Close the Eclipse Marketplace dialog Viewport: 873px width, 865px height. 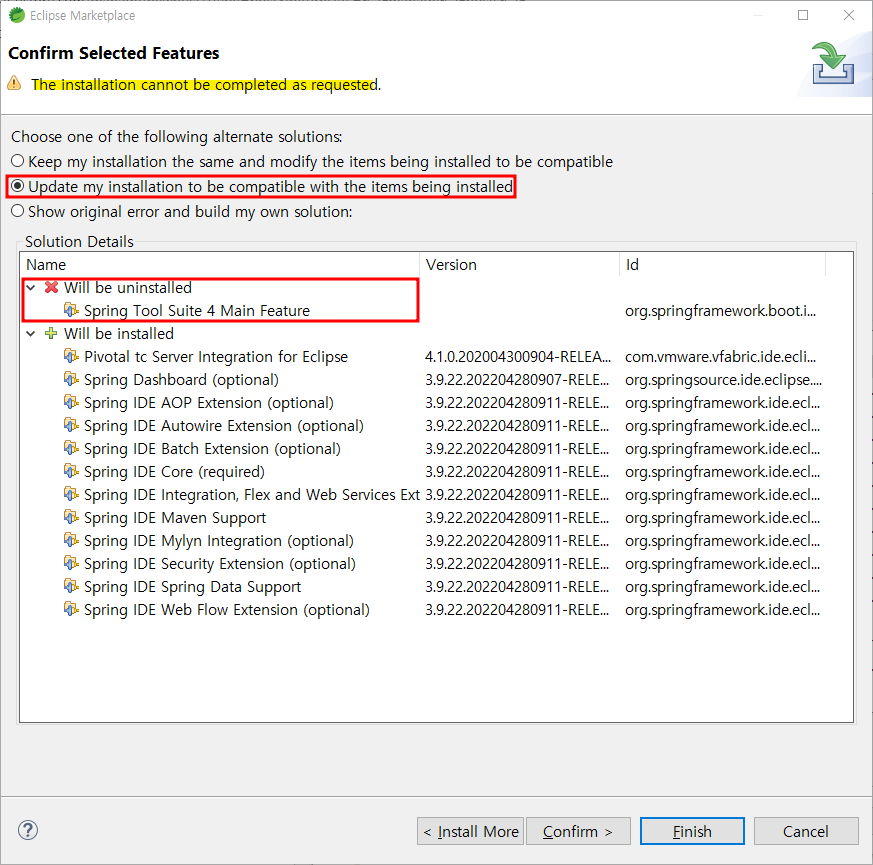click(849, 15)
